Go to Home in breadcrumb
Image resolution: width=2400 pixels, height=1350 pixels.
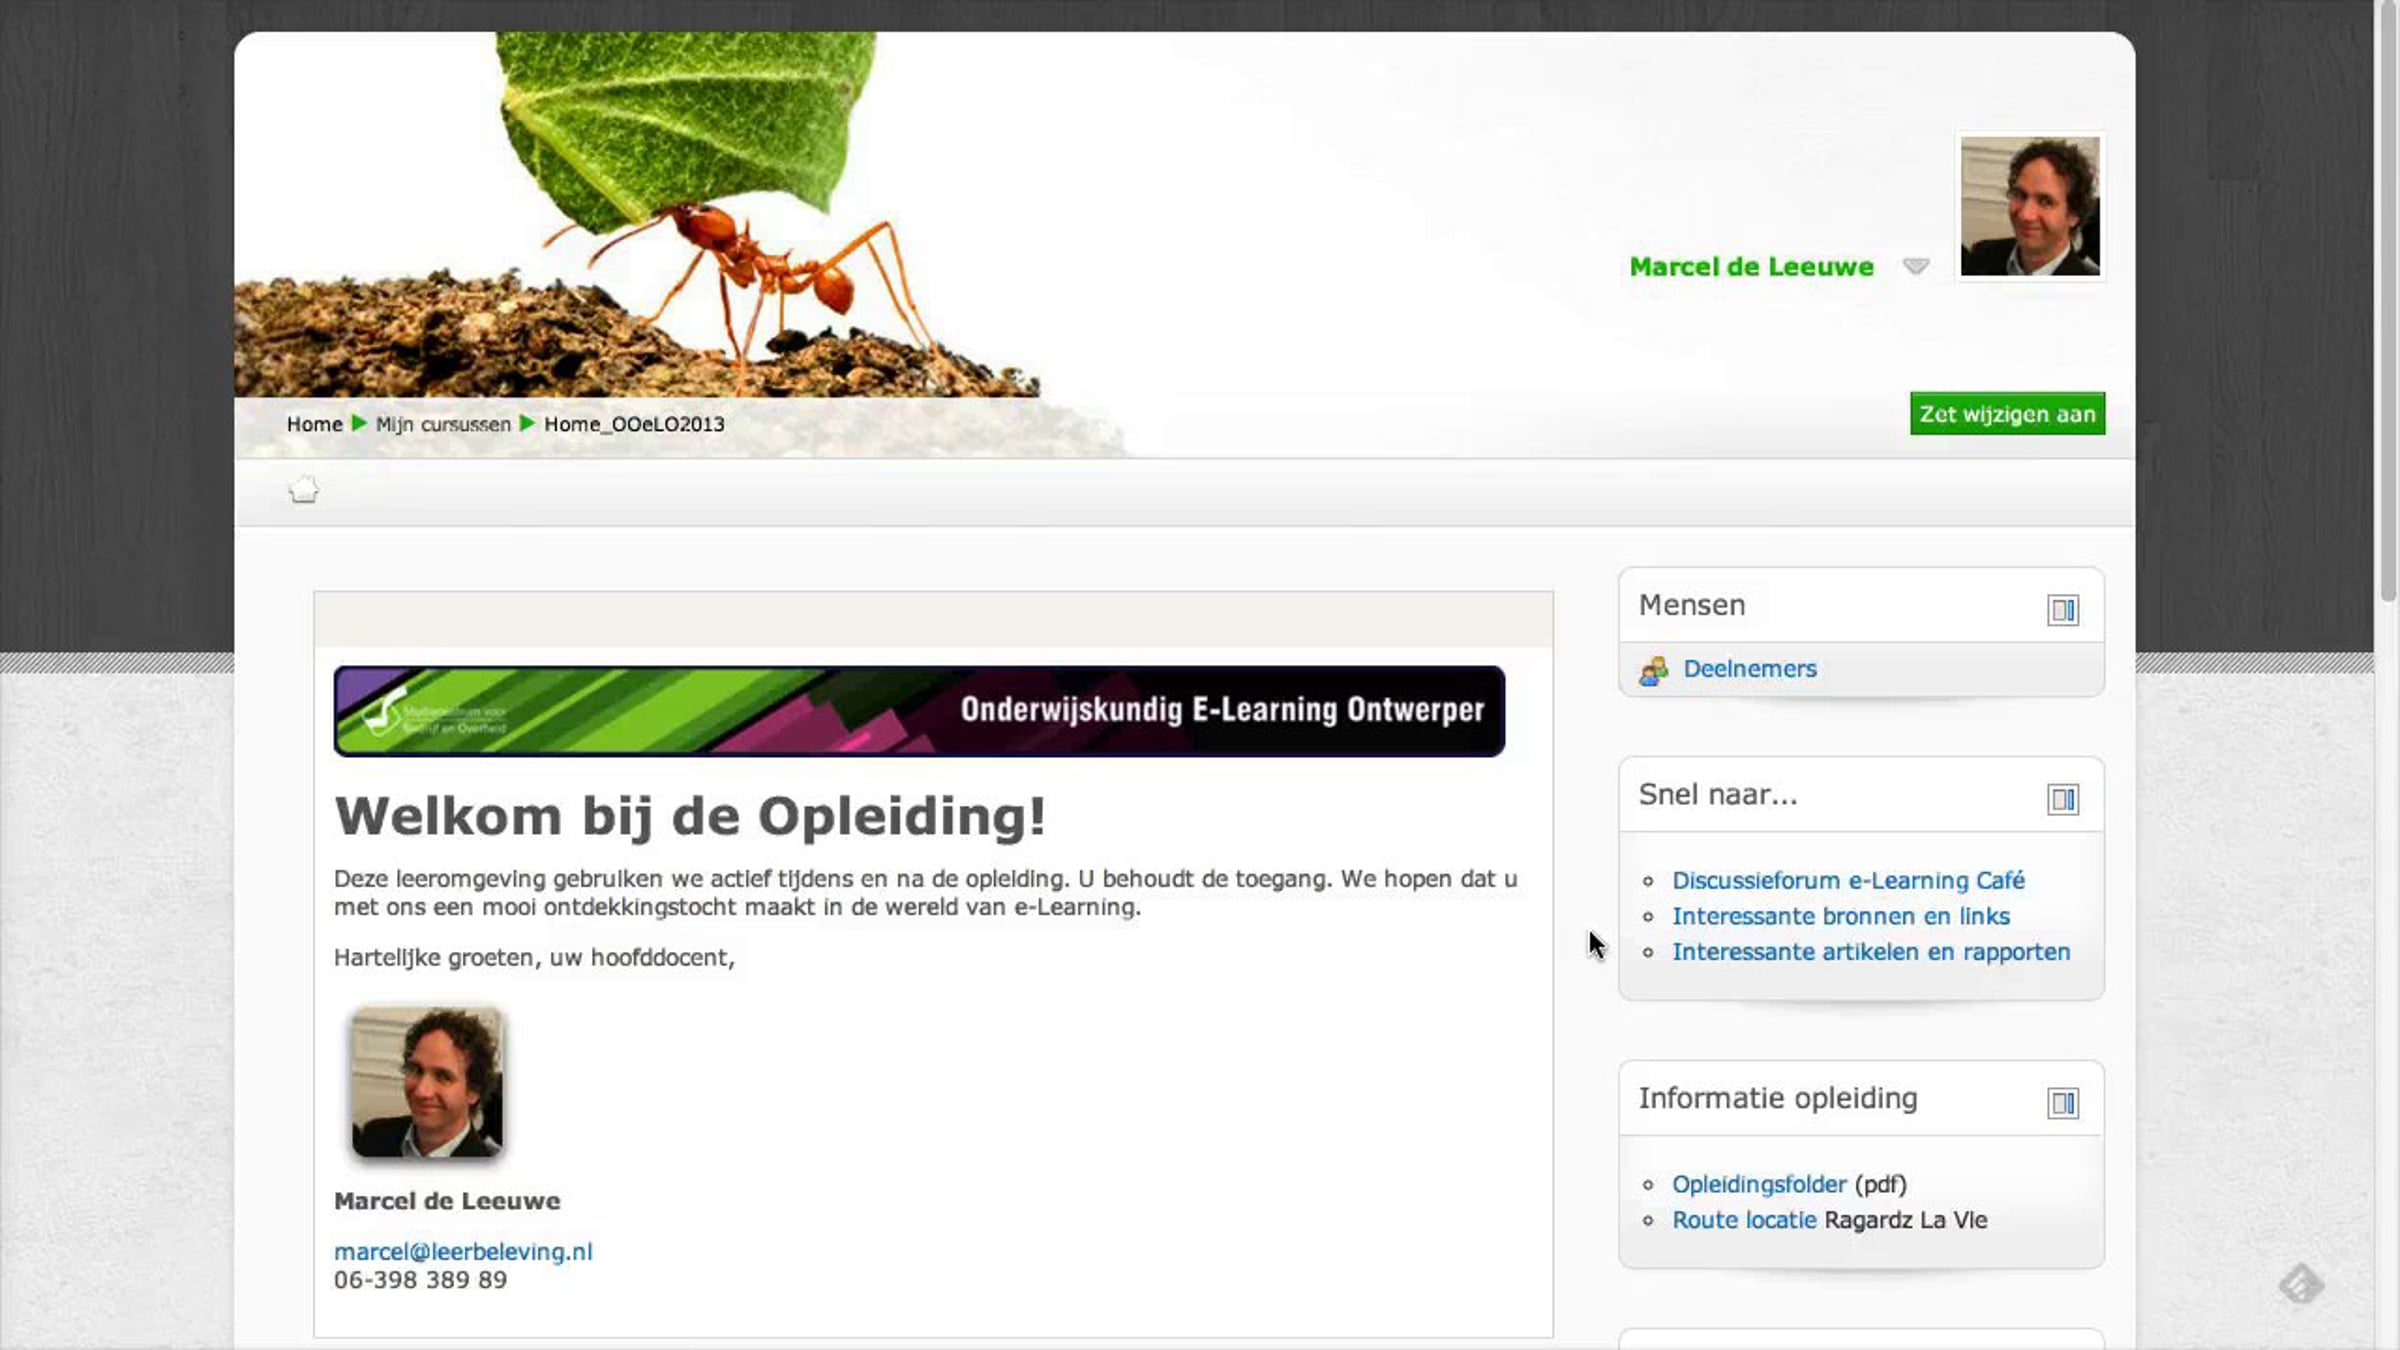(314, 424)
